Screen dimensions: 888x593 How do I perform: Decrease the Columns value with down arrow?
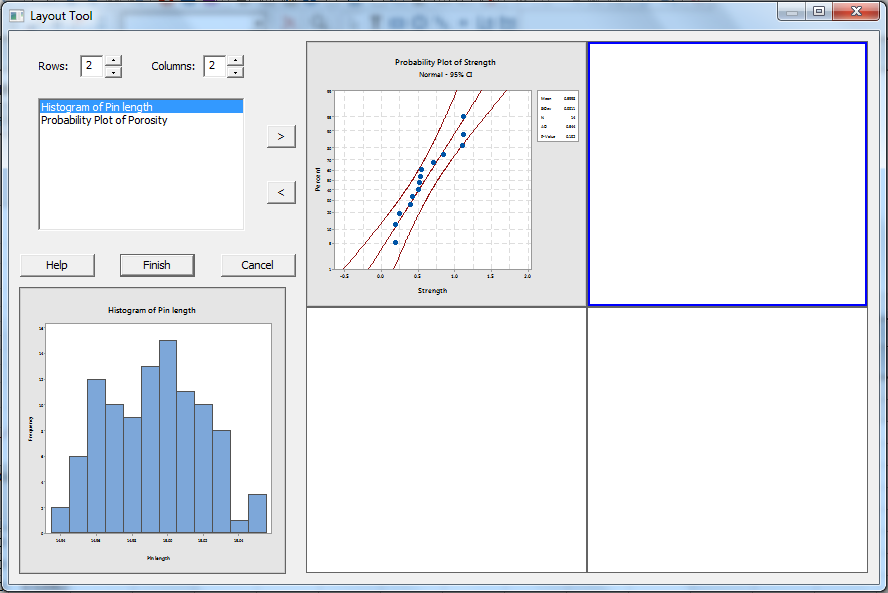[x=235, y=72]
